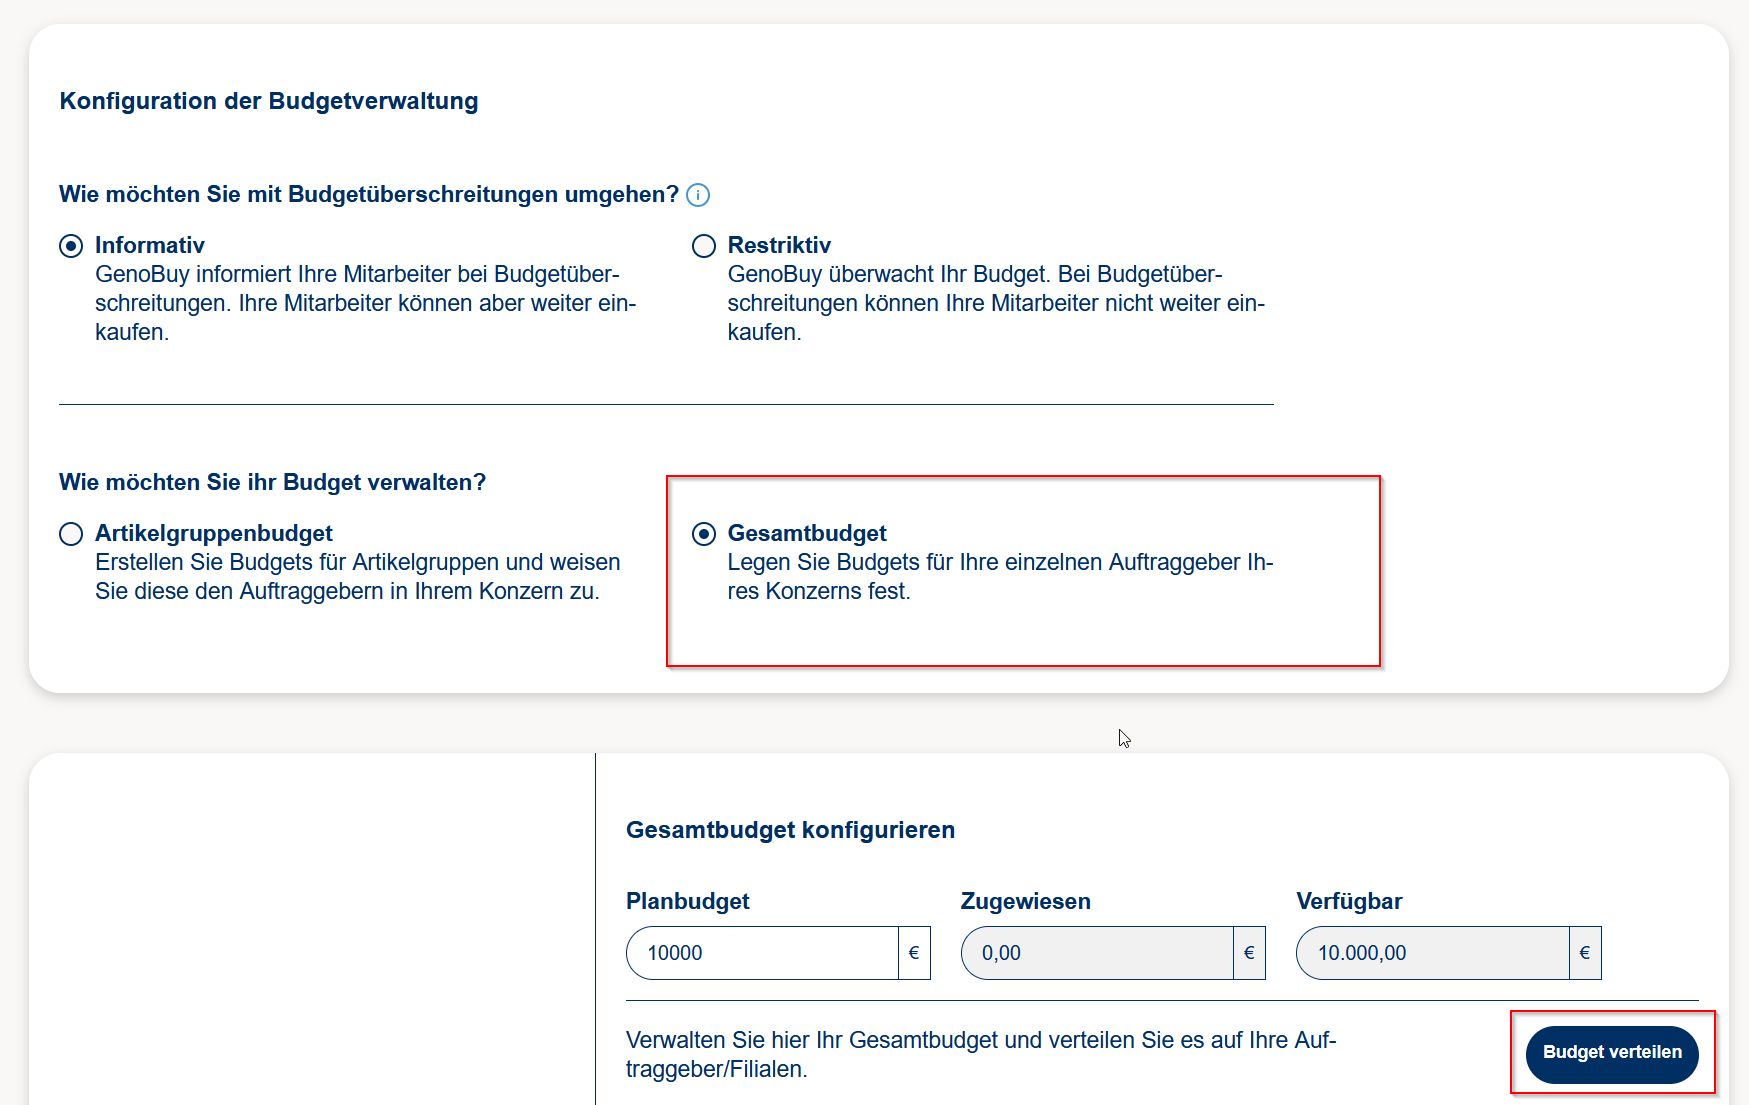
Task: Click the bold Informativ label text
Action: click(x=150, y=245)
